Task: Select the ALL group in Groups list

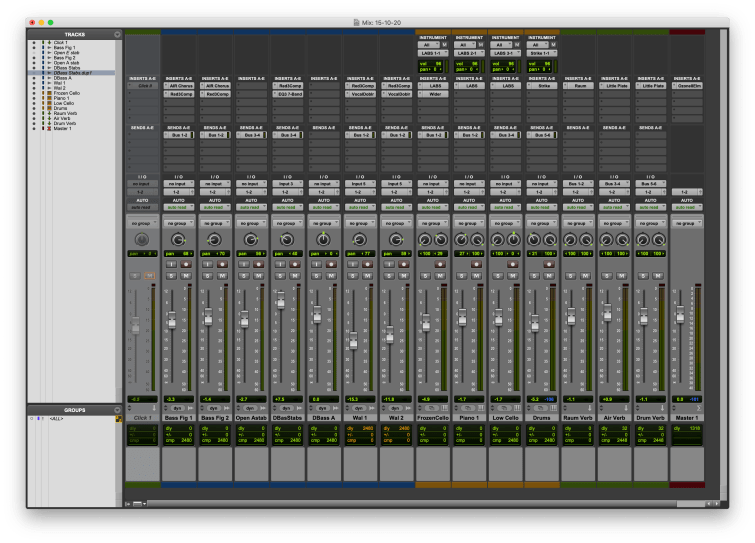Action: pos(58,419)
